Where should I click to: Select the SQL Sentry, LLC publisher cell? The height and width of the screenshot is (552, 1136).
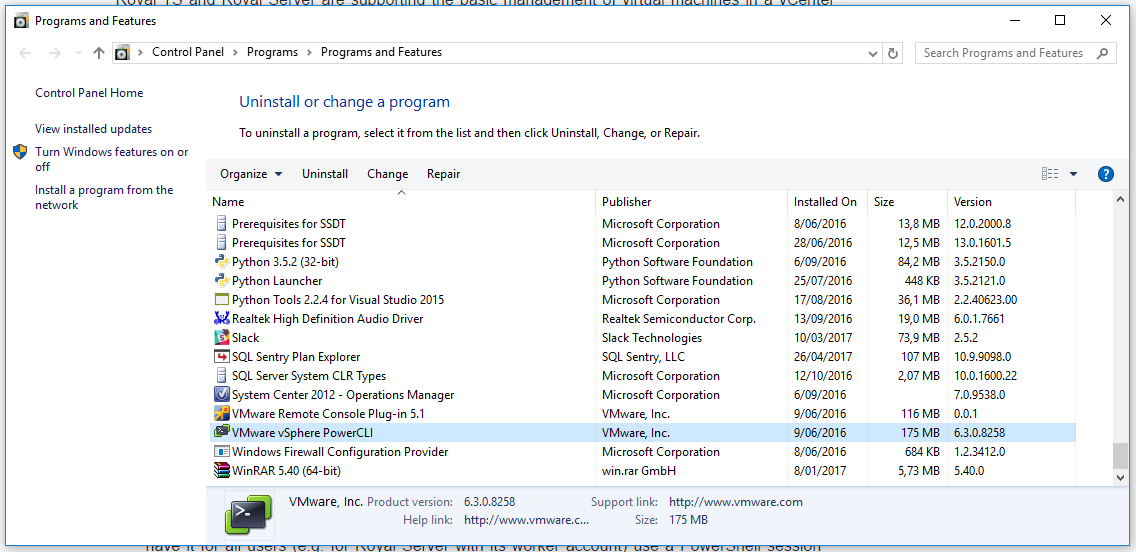[x=643, y=356]
